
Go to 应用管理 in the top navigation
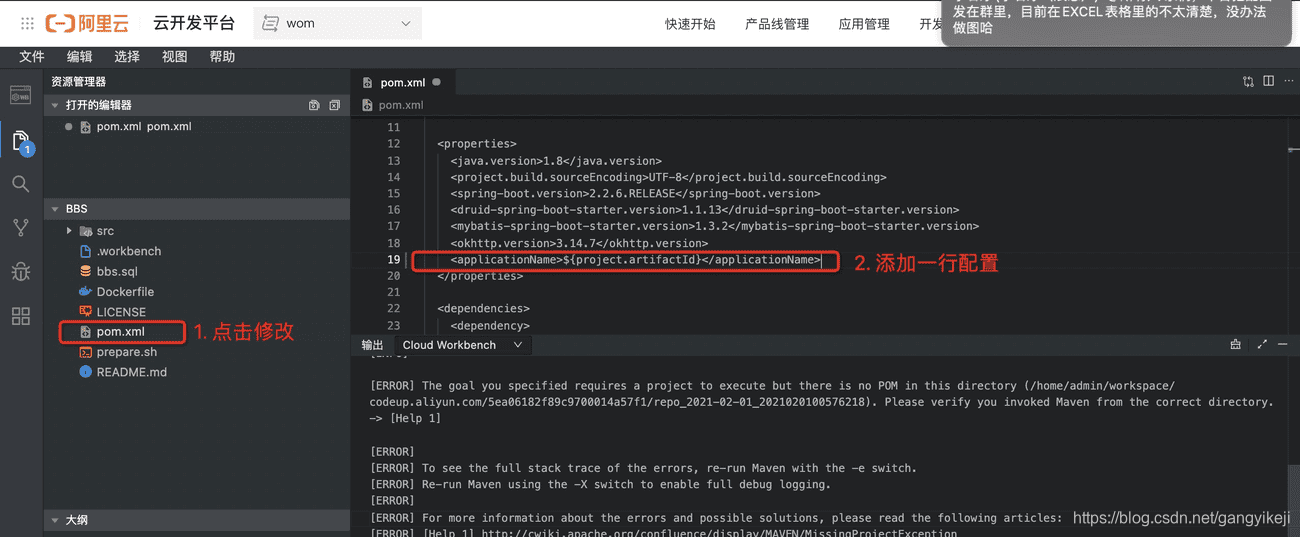pyautogui.click(x=864, y=24)
